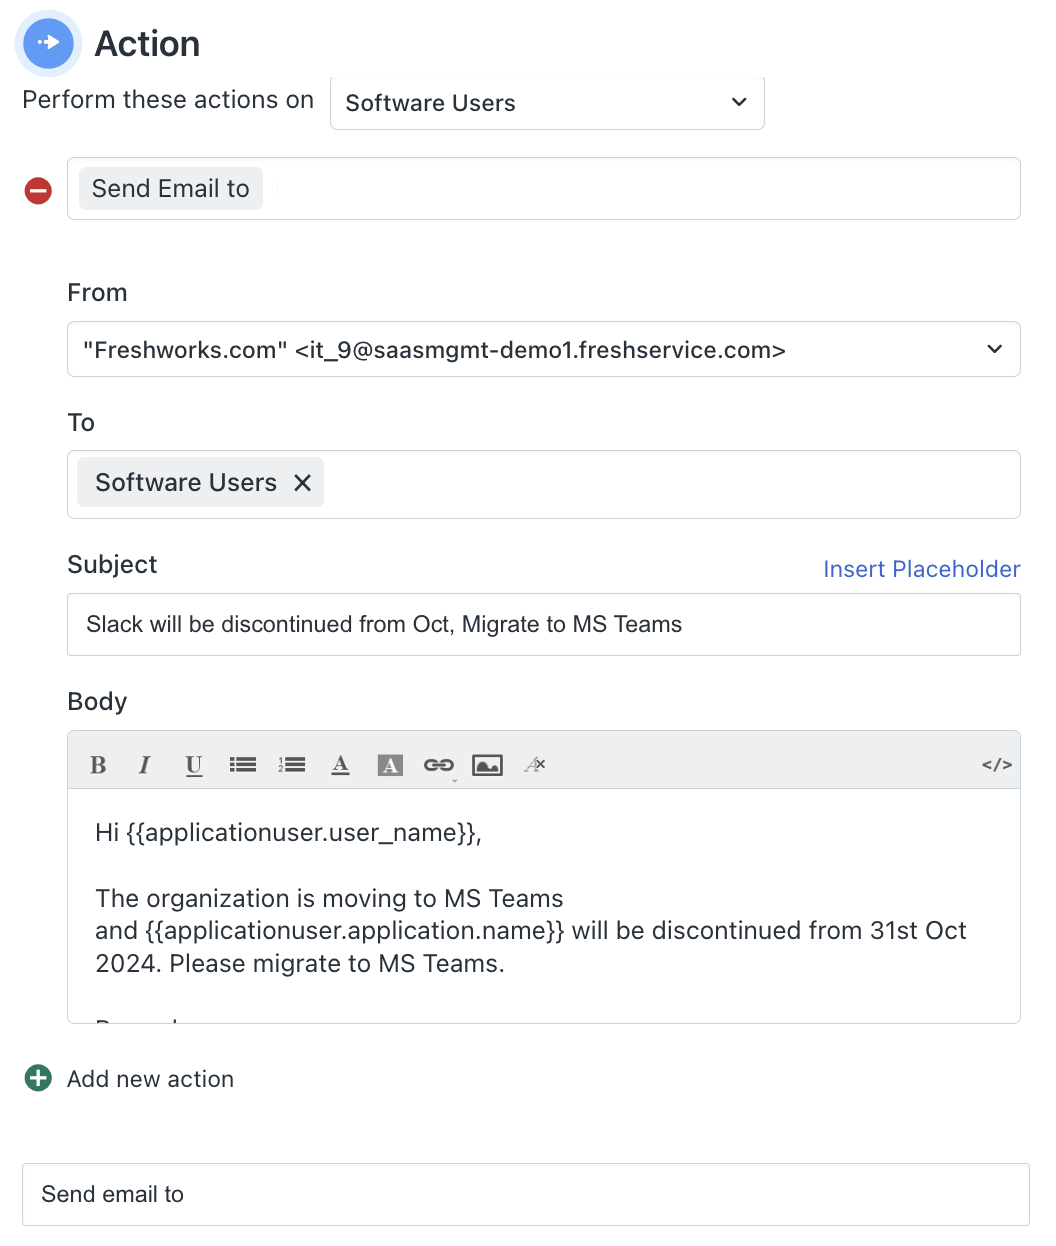Insert a numbered list in Body
Viewport: 1056px width, 1246px height.
click(x=292, y=765)
